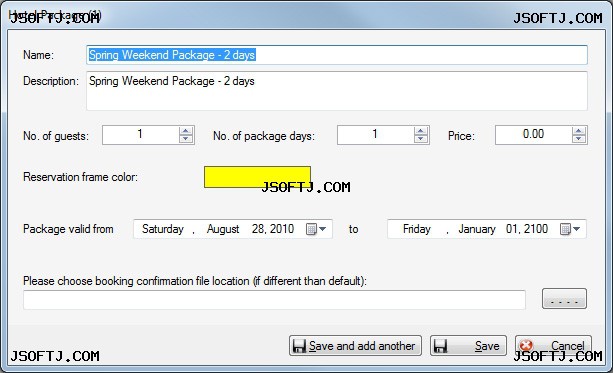613x373 pixels.
Task: Browse for booking confirmation file location
Action: pyautogui.click(x=564, y=299)
